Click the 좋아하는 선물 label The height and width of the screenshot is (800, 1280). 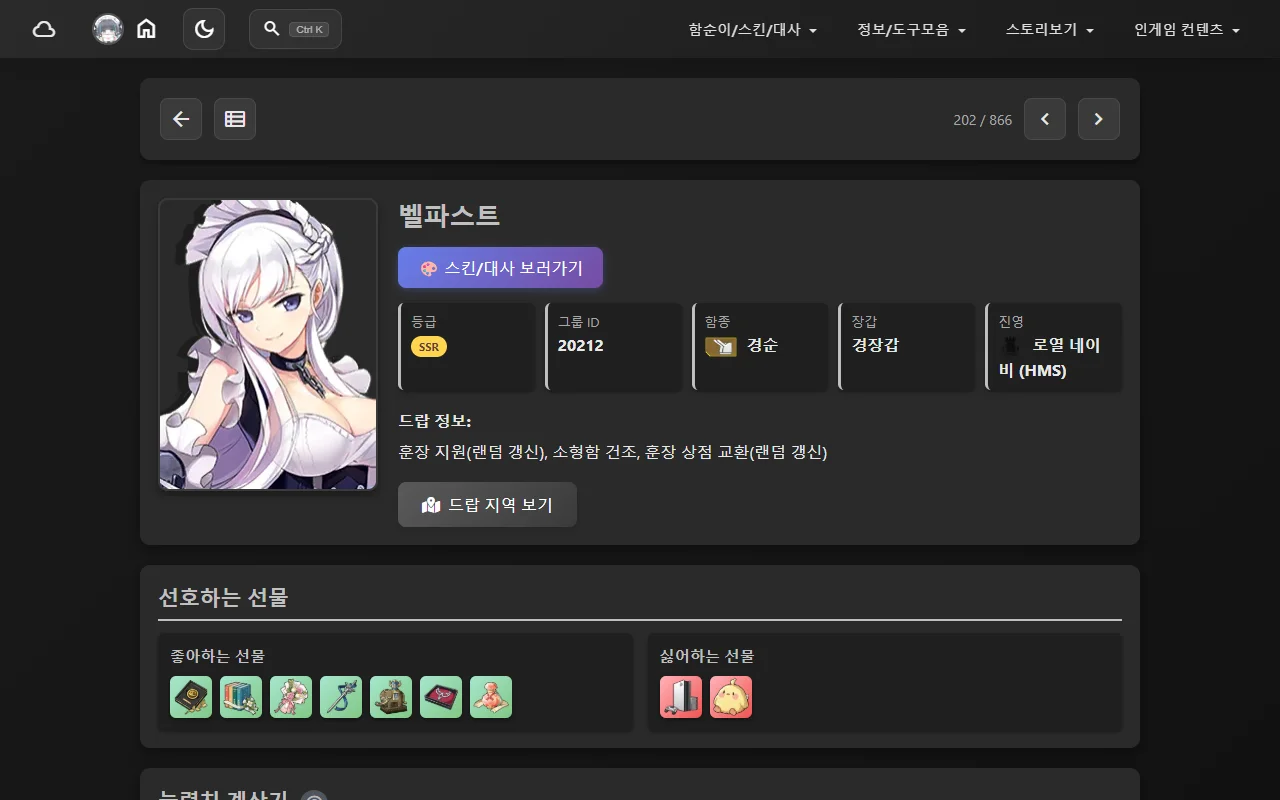(217, 657)
